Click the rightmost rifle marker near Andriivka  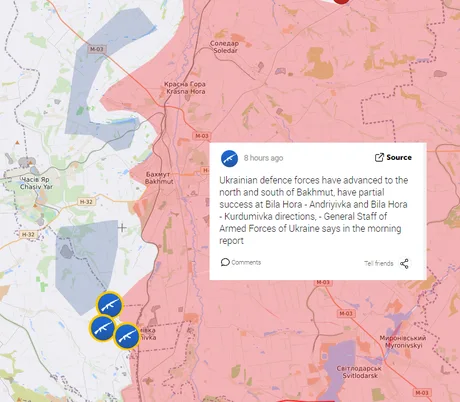(127, 336)
